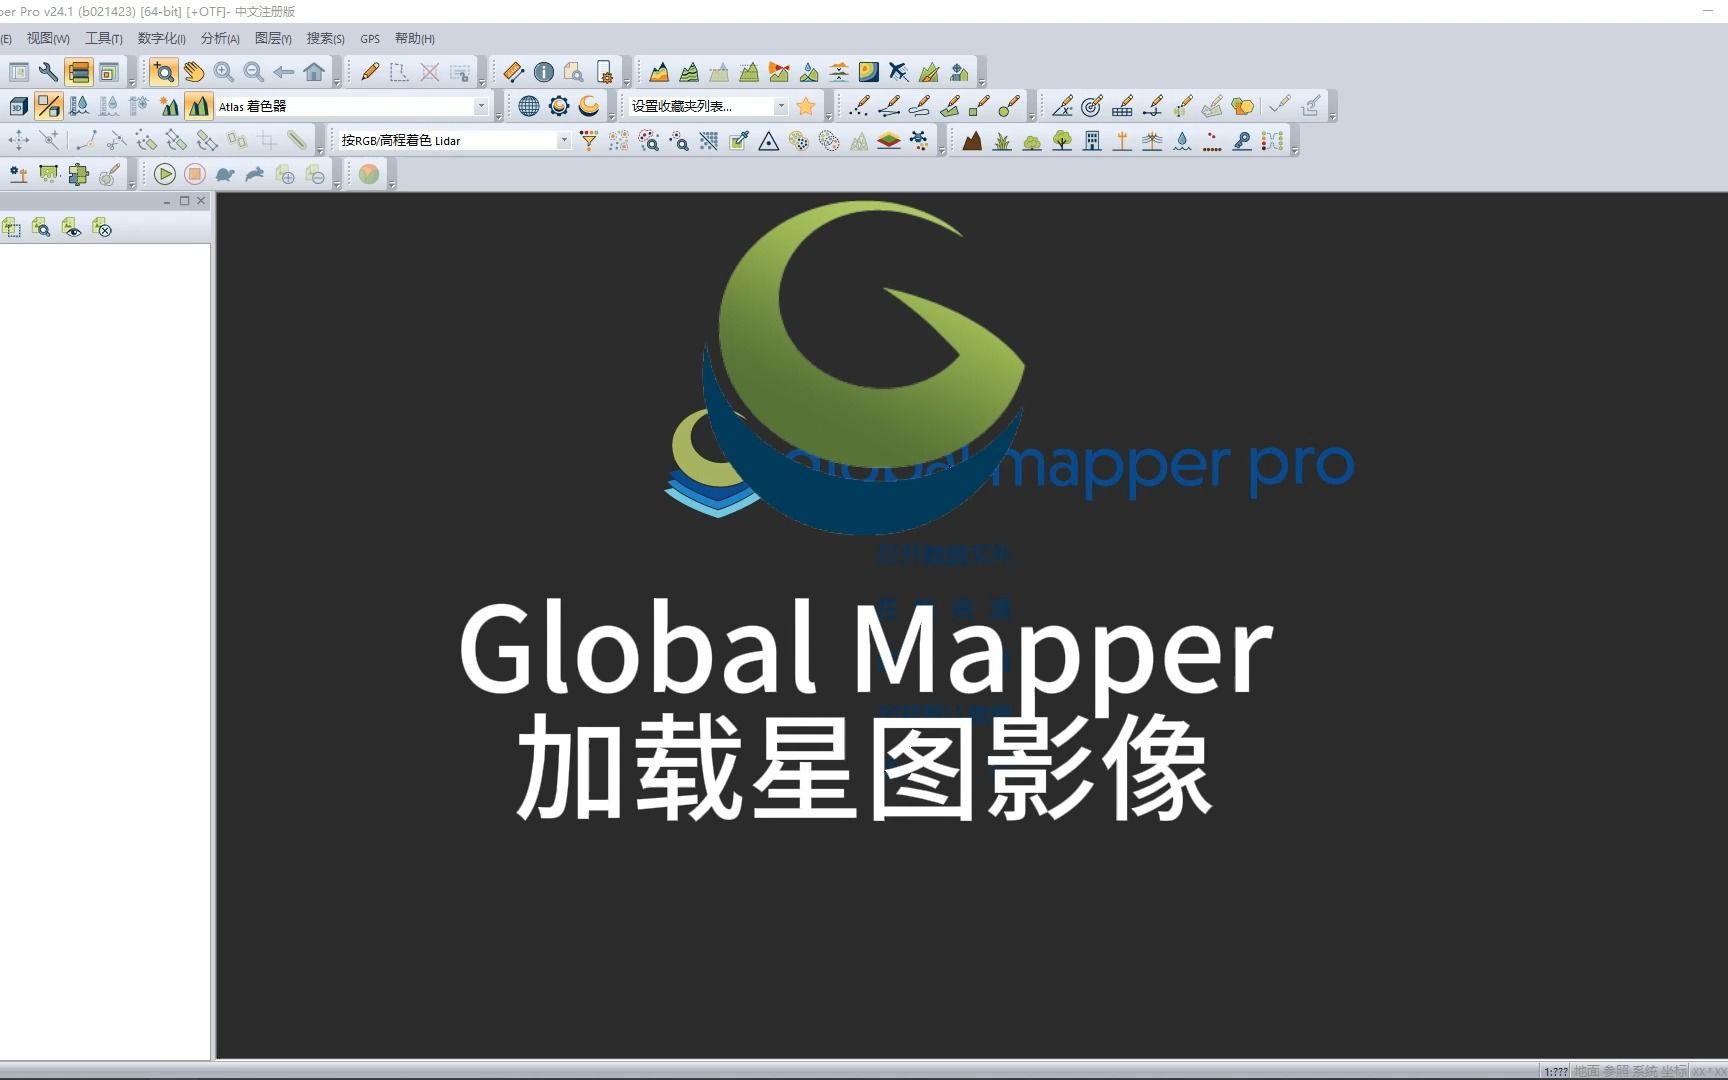Image resolution: width=1728 pixels, height=1080 pixels.
Task: Click the view shed radar terrain icon
Action: tap(778, 72)
